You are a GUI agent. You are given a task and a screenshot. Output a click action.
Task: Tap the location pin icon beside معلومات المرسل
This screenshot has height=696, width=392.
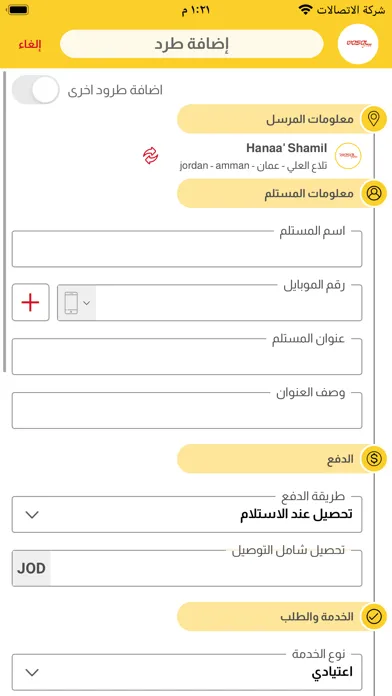click(x=374, y=119)
